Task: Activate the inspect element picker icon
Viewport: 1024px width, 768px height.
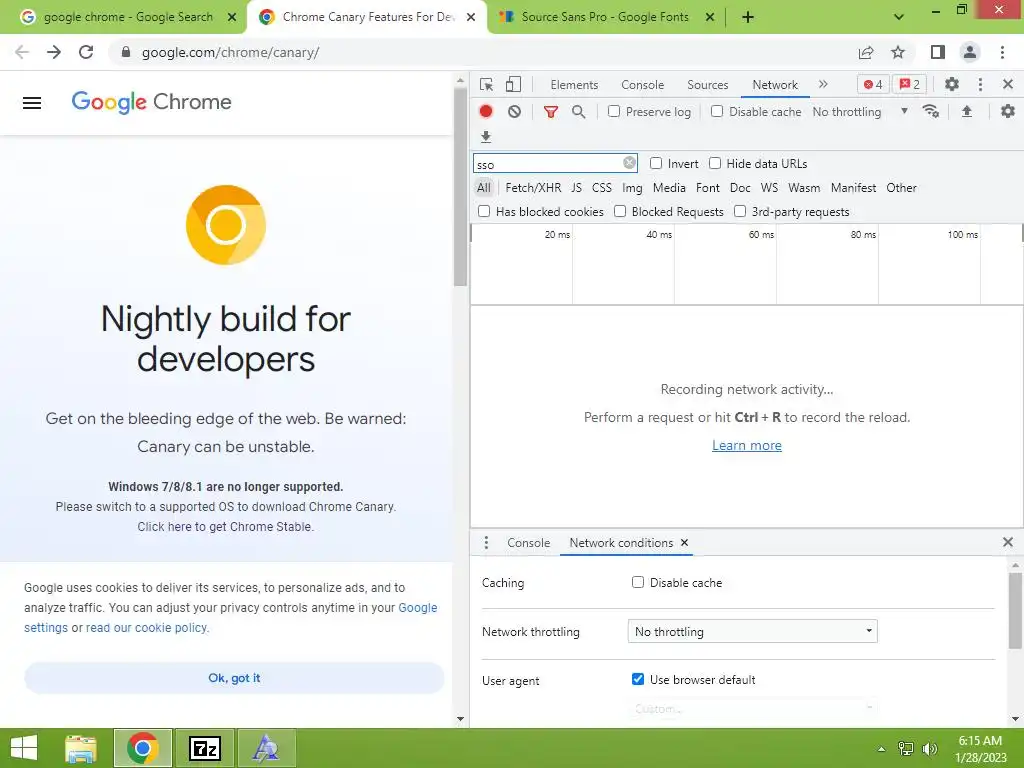Action: pos(486,84)
